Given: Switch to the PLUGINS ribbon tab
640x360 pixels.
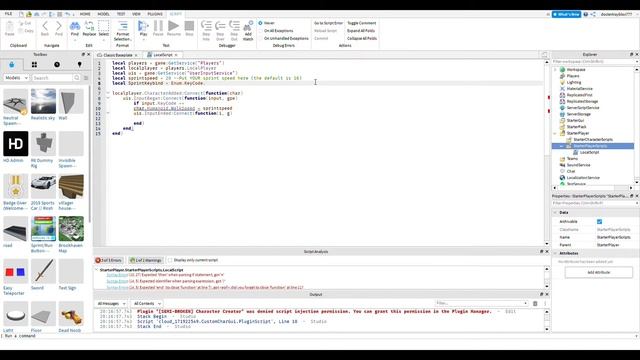Looking at the screenshot, I should 155,14.
